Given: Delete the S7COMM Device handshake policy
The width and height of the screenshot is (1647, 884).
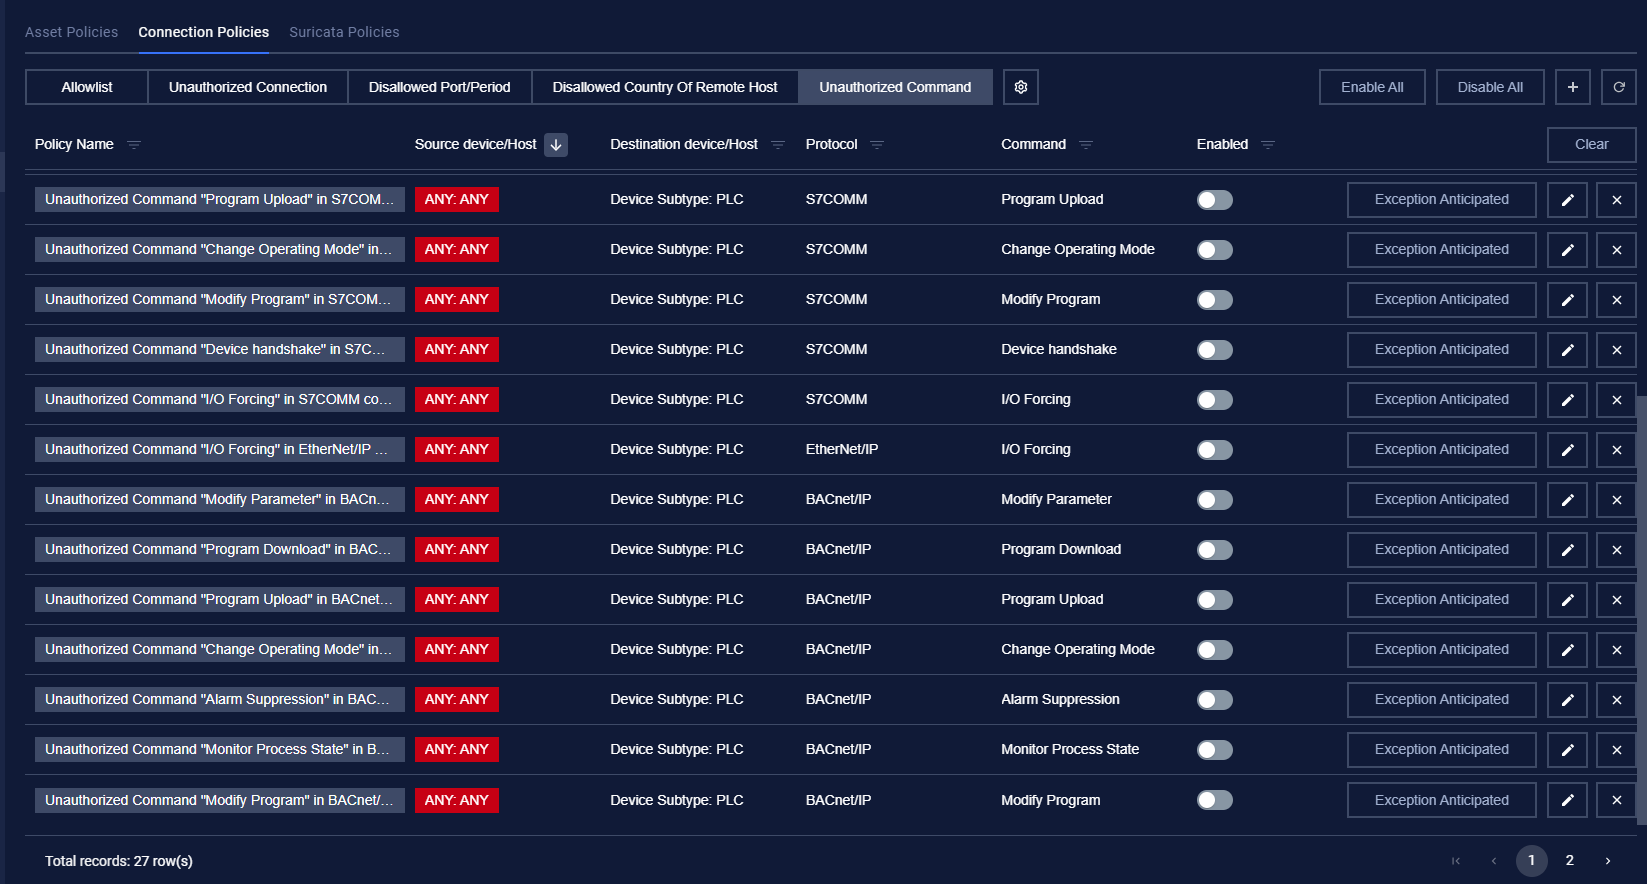Looking at the screenshot, I should tap(1616, 350).
